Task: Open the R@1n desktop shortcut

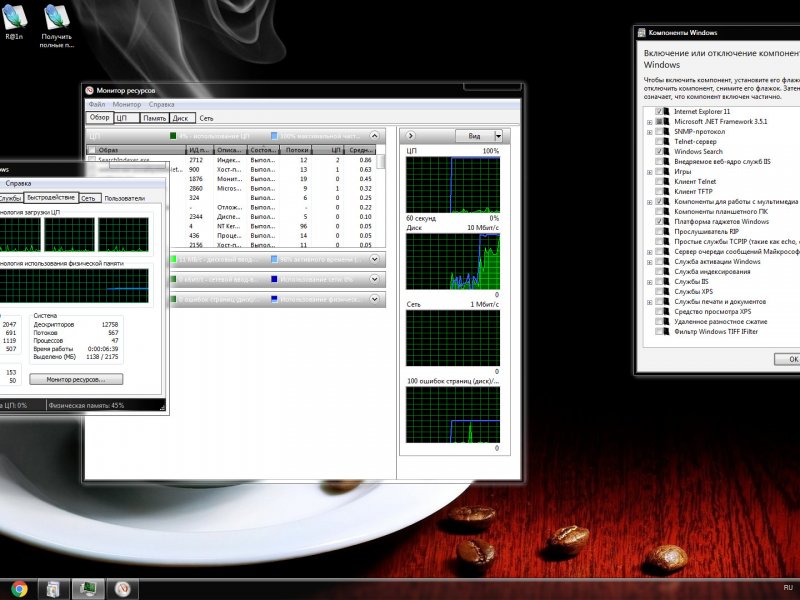Action: pyautogui.click(x=15, y=21)
